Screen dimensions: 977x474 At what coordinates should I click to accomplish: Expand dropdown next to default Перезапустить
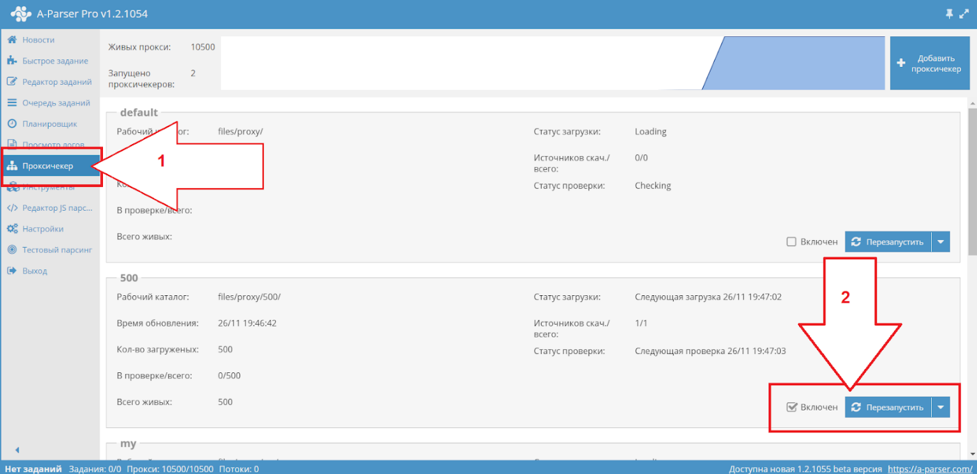tap(941, 242)
